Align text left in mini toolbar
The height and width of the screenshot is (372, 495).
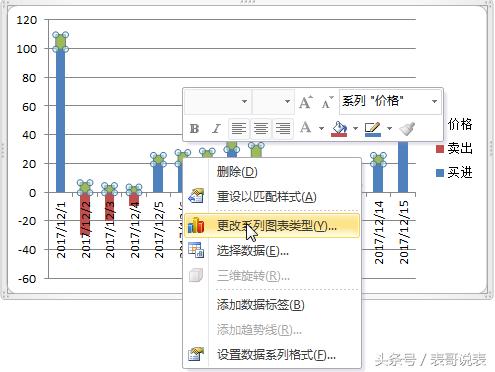(239, 129)
